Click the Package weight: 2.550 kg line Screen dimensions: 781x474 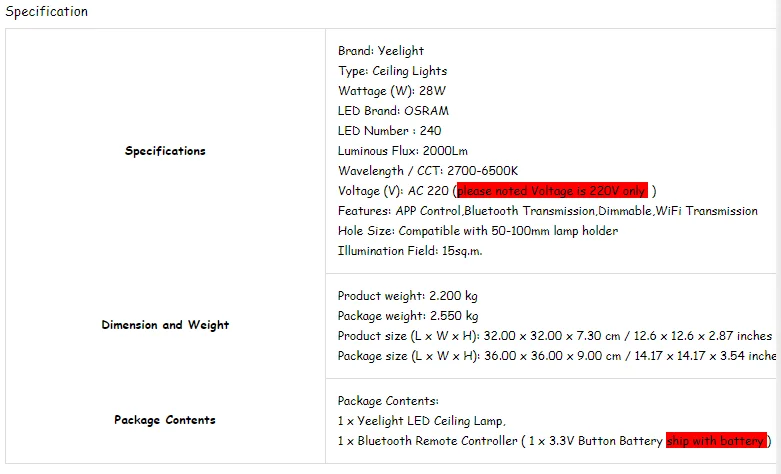click(408, 316)
